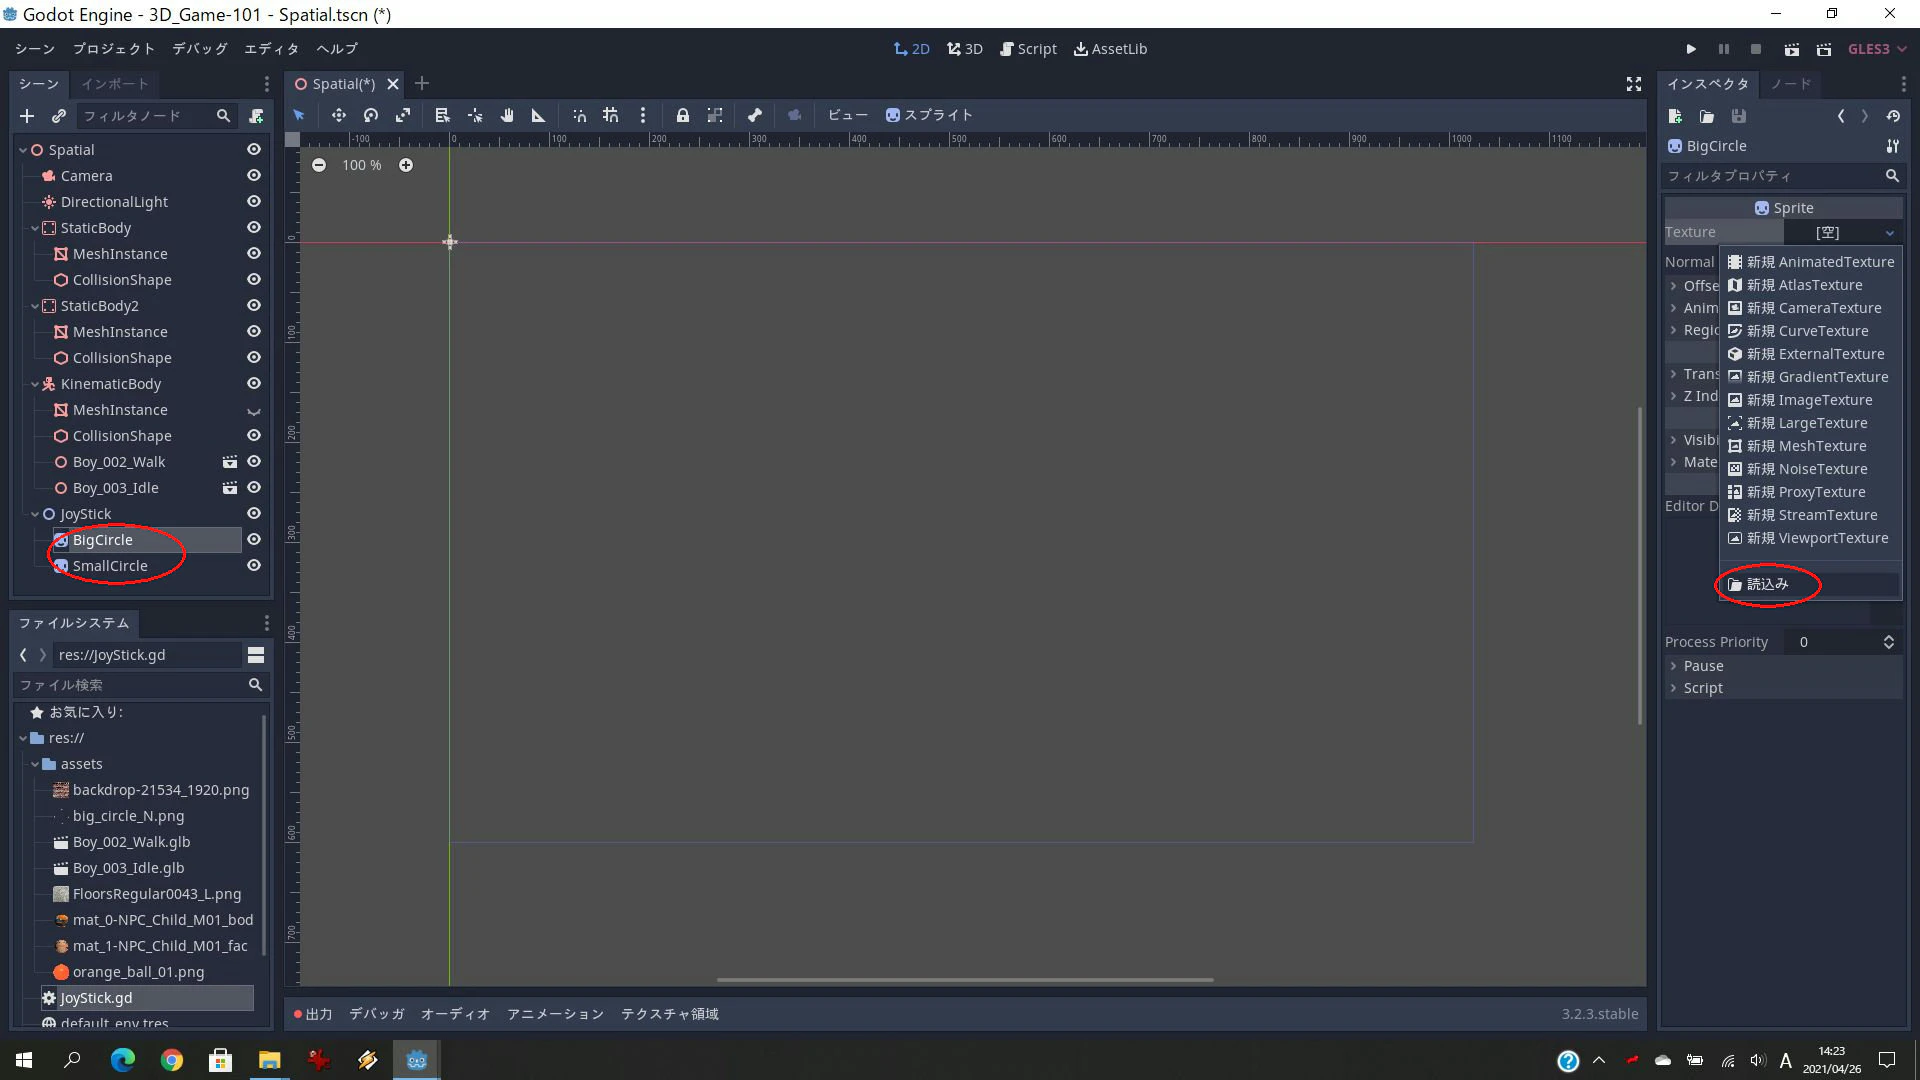Activate the Pan mode hand tool
This screenshot has width=1920, height=1080.
507,115
